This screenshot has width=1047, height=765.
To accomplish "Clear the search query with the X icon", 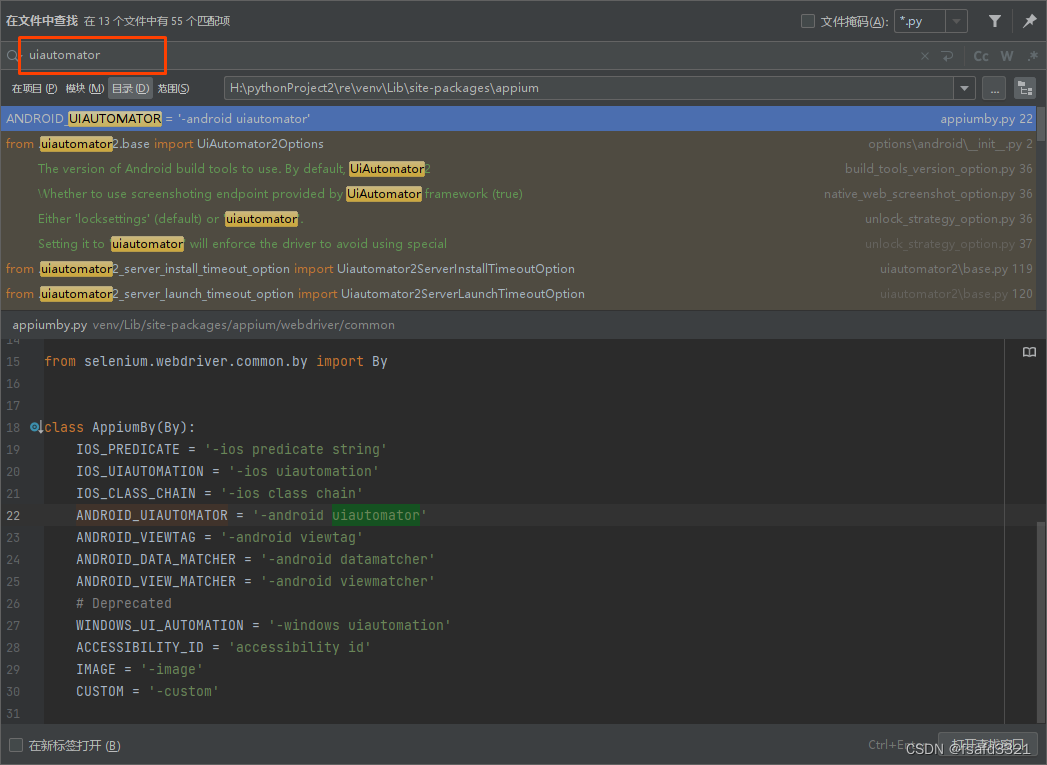I will [x=925, y=56].
